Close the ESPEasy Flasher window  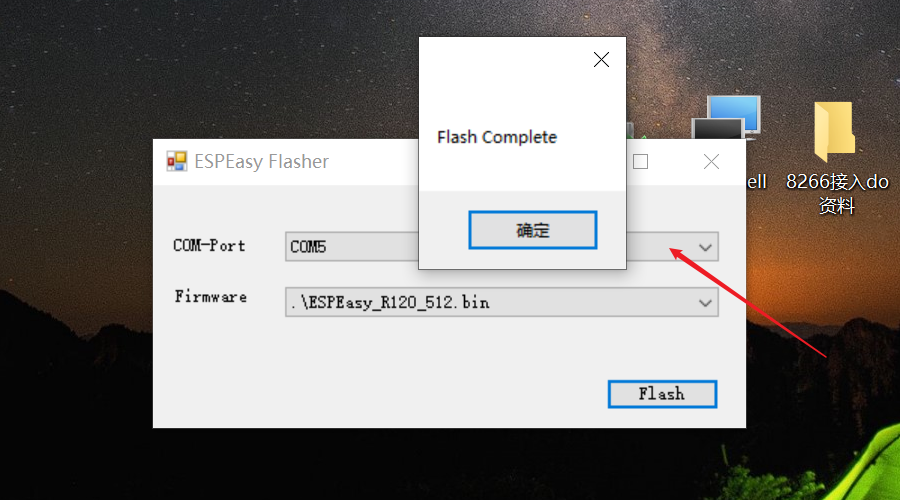point(711,162)
